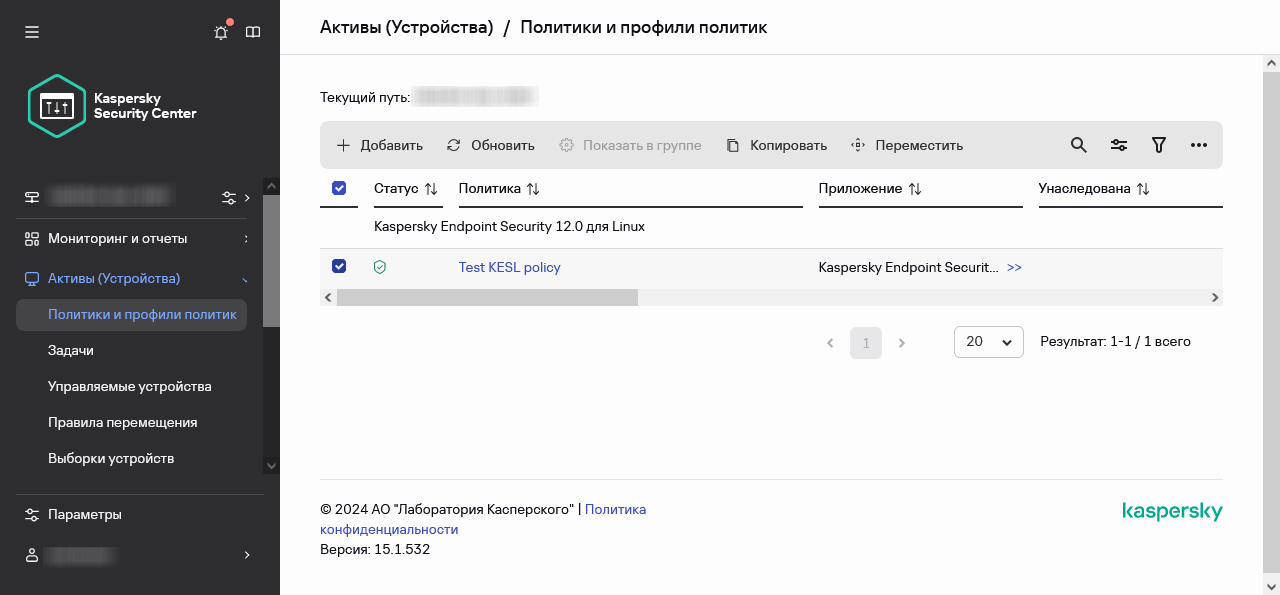Uncheck the Test KESL policy checkbox

(339, 267)
